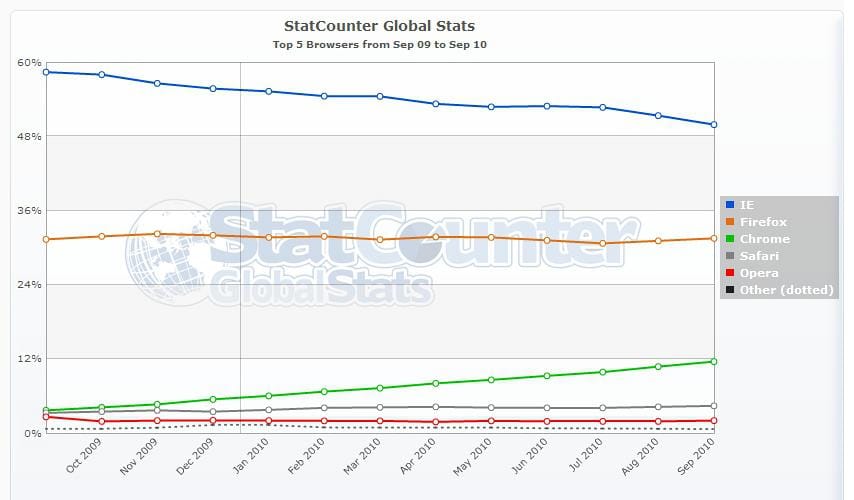Image resolution: width=854 pixels, height=500 pixels.
Task: Click the red Opera legend swatch
Action: coord(729,273)
